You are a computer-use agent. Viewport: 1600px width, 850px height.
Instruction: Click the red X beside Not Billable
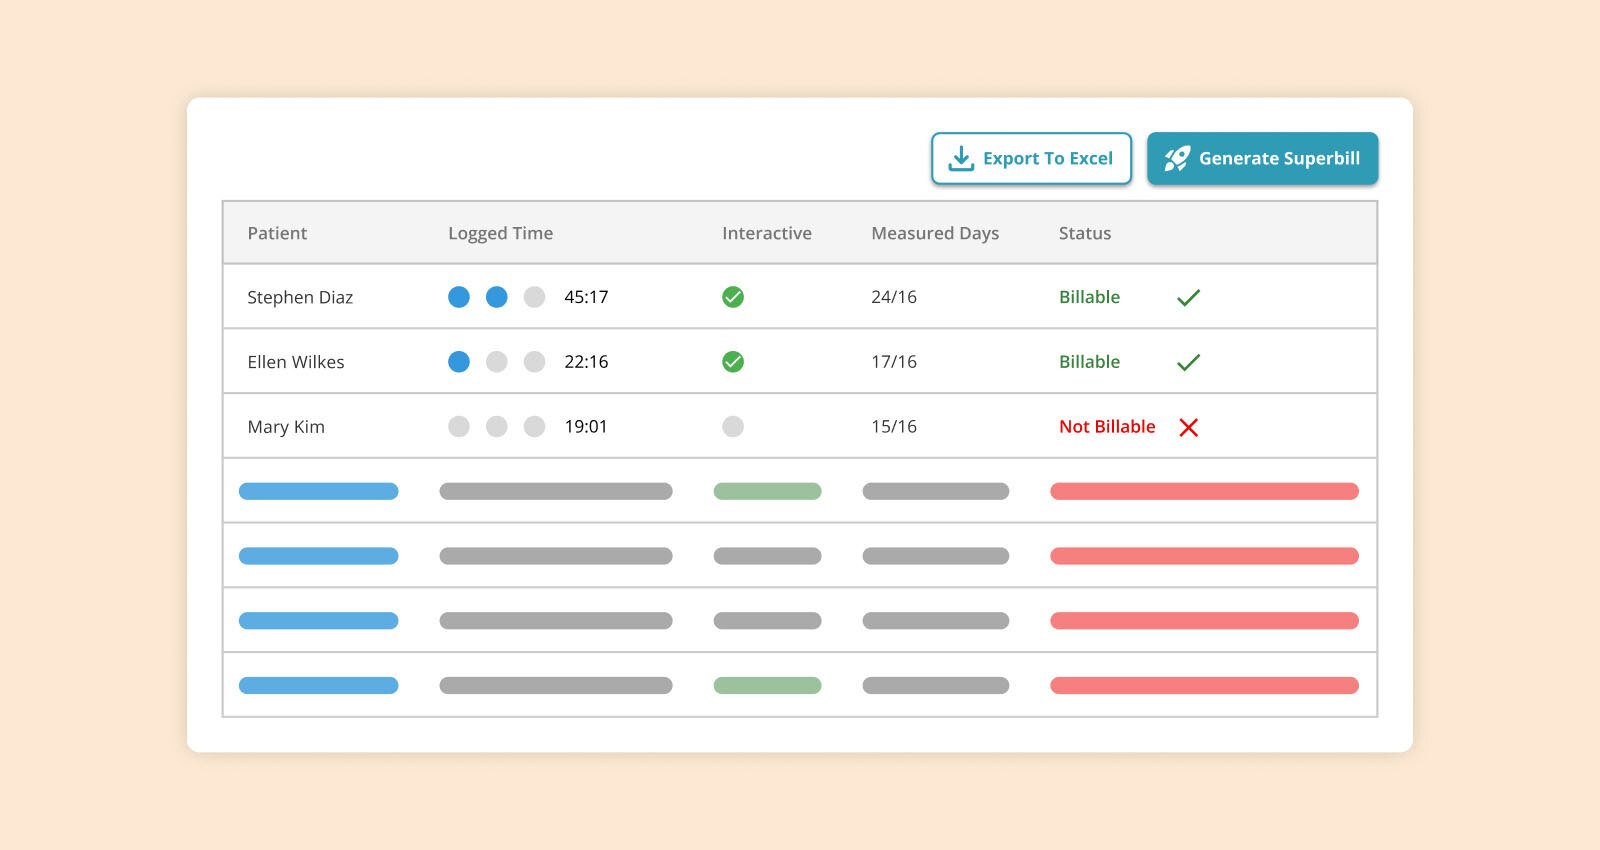pyautogui.click(x=1188, y=428)
